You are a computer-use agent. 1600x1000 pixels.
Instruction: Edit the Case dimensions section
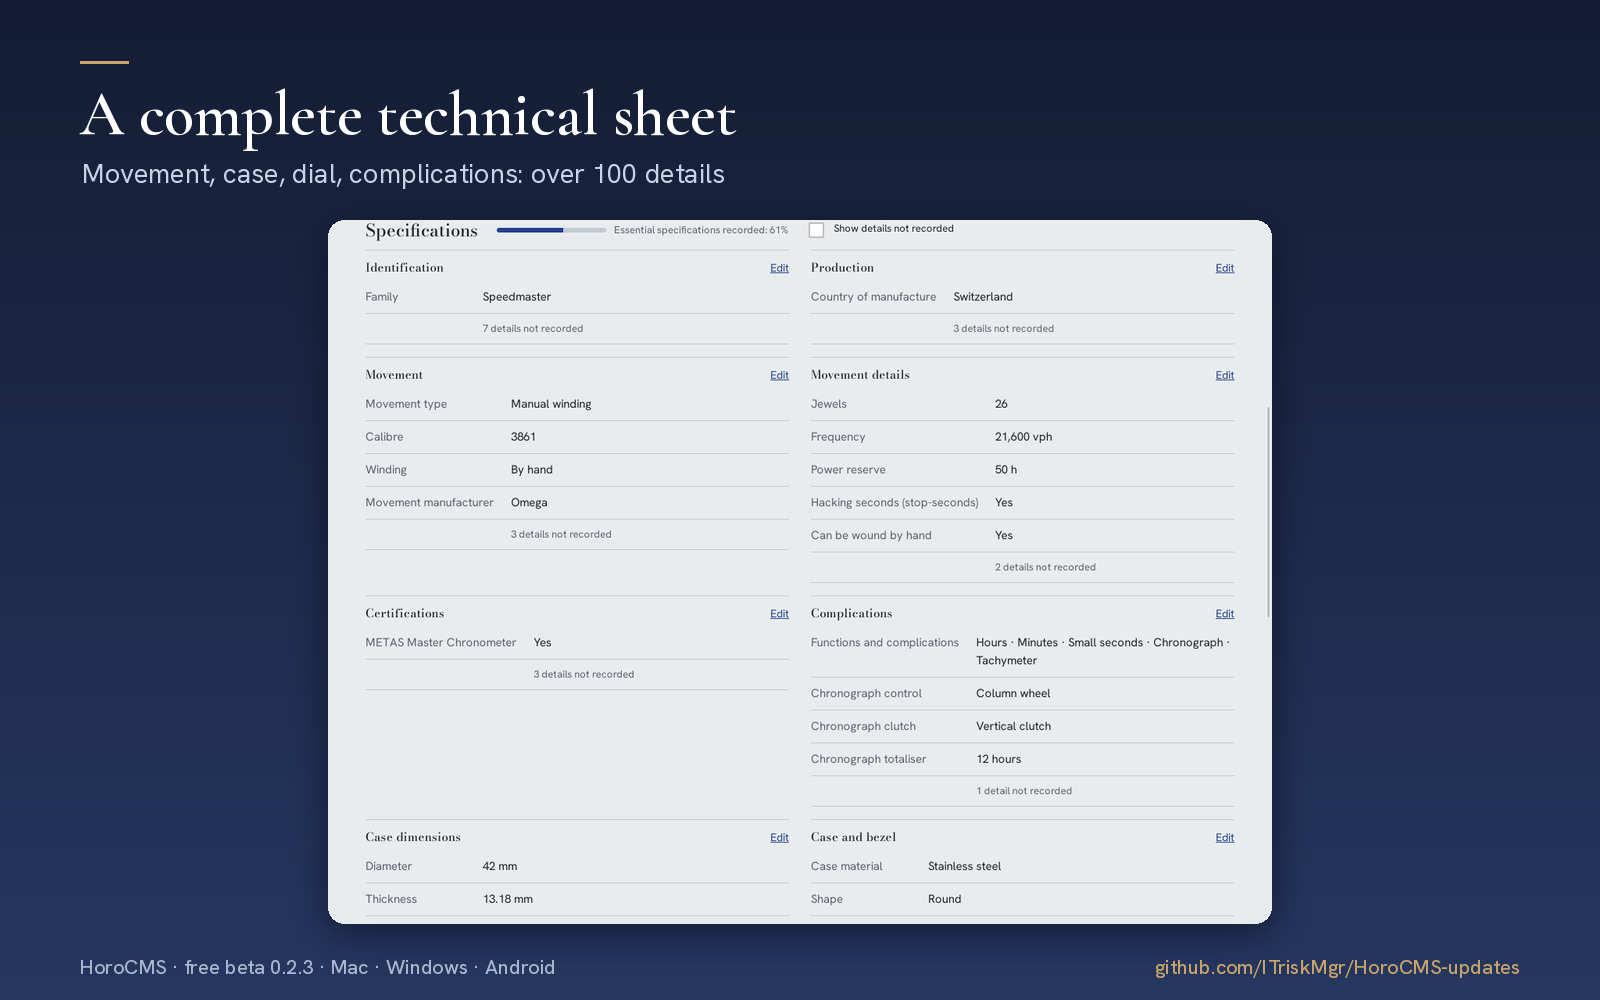pyautogui.click(x=779, y=838)
